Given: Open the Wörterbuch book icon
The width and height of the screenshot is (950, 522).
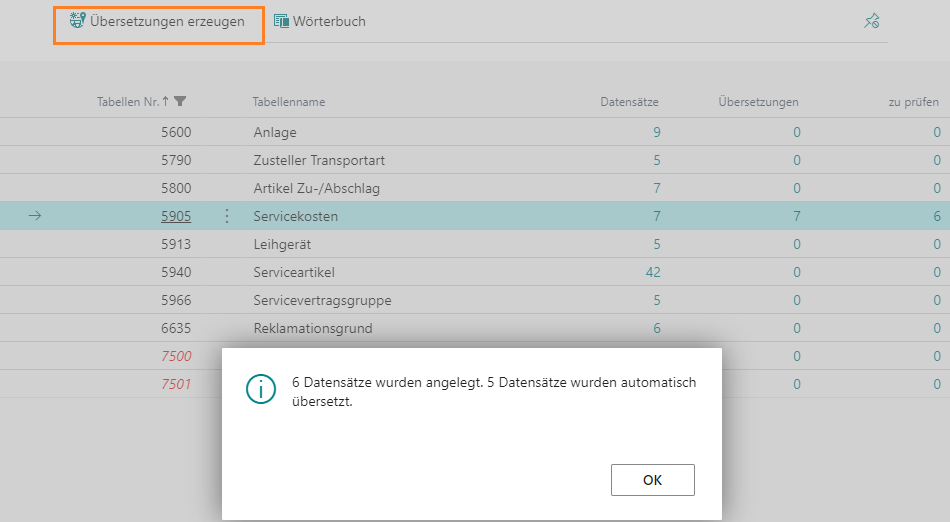Looking at the screenshot, I should pyautogui.click(x=281, y=21).
